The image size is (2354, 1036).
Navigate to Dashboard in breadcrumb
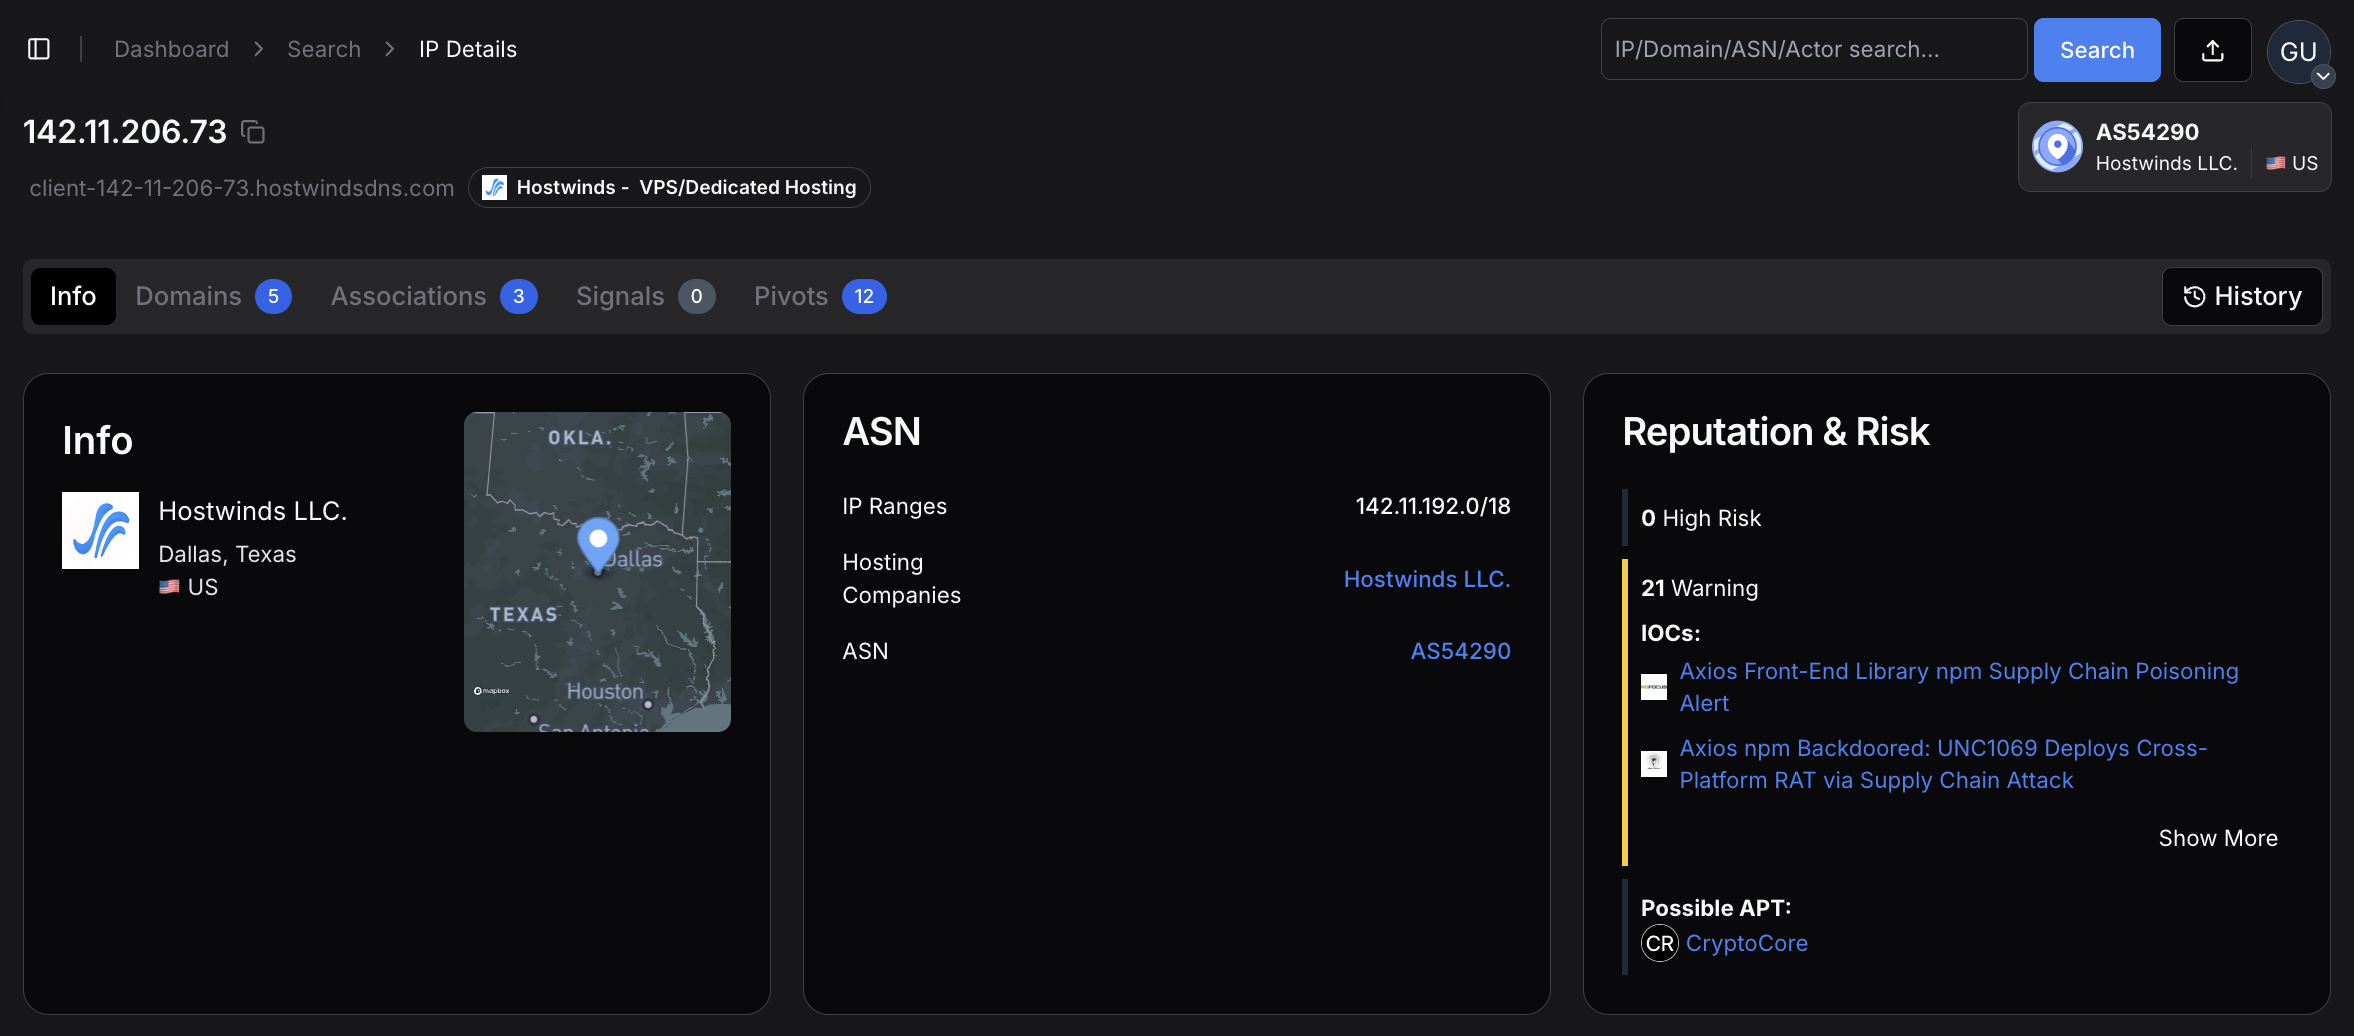point(171,49)
